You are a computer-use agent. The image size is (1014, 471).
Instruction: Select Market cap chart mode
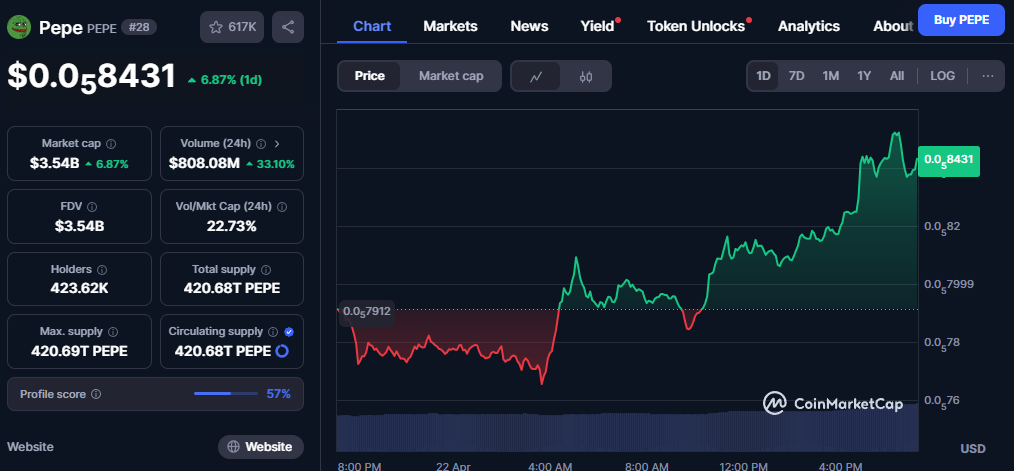pos(451,76)
